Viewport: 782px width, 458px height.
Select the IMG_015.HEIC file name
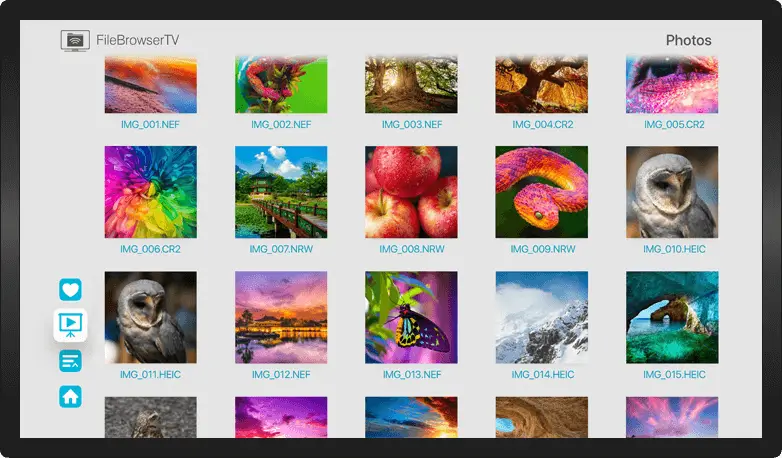tap(674, 375)
